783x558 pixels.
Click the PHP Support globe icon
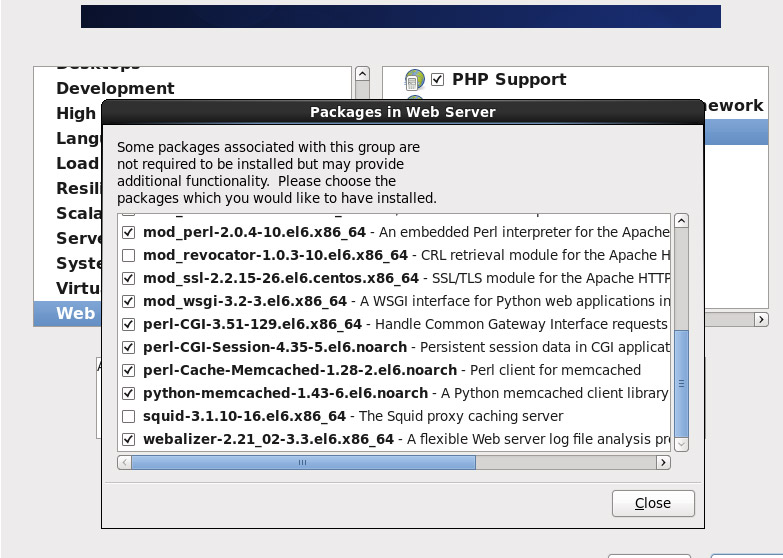(x=414, y=79)
